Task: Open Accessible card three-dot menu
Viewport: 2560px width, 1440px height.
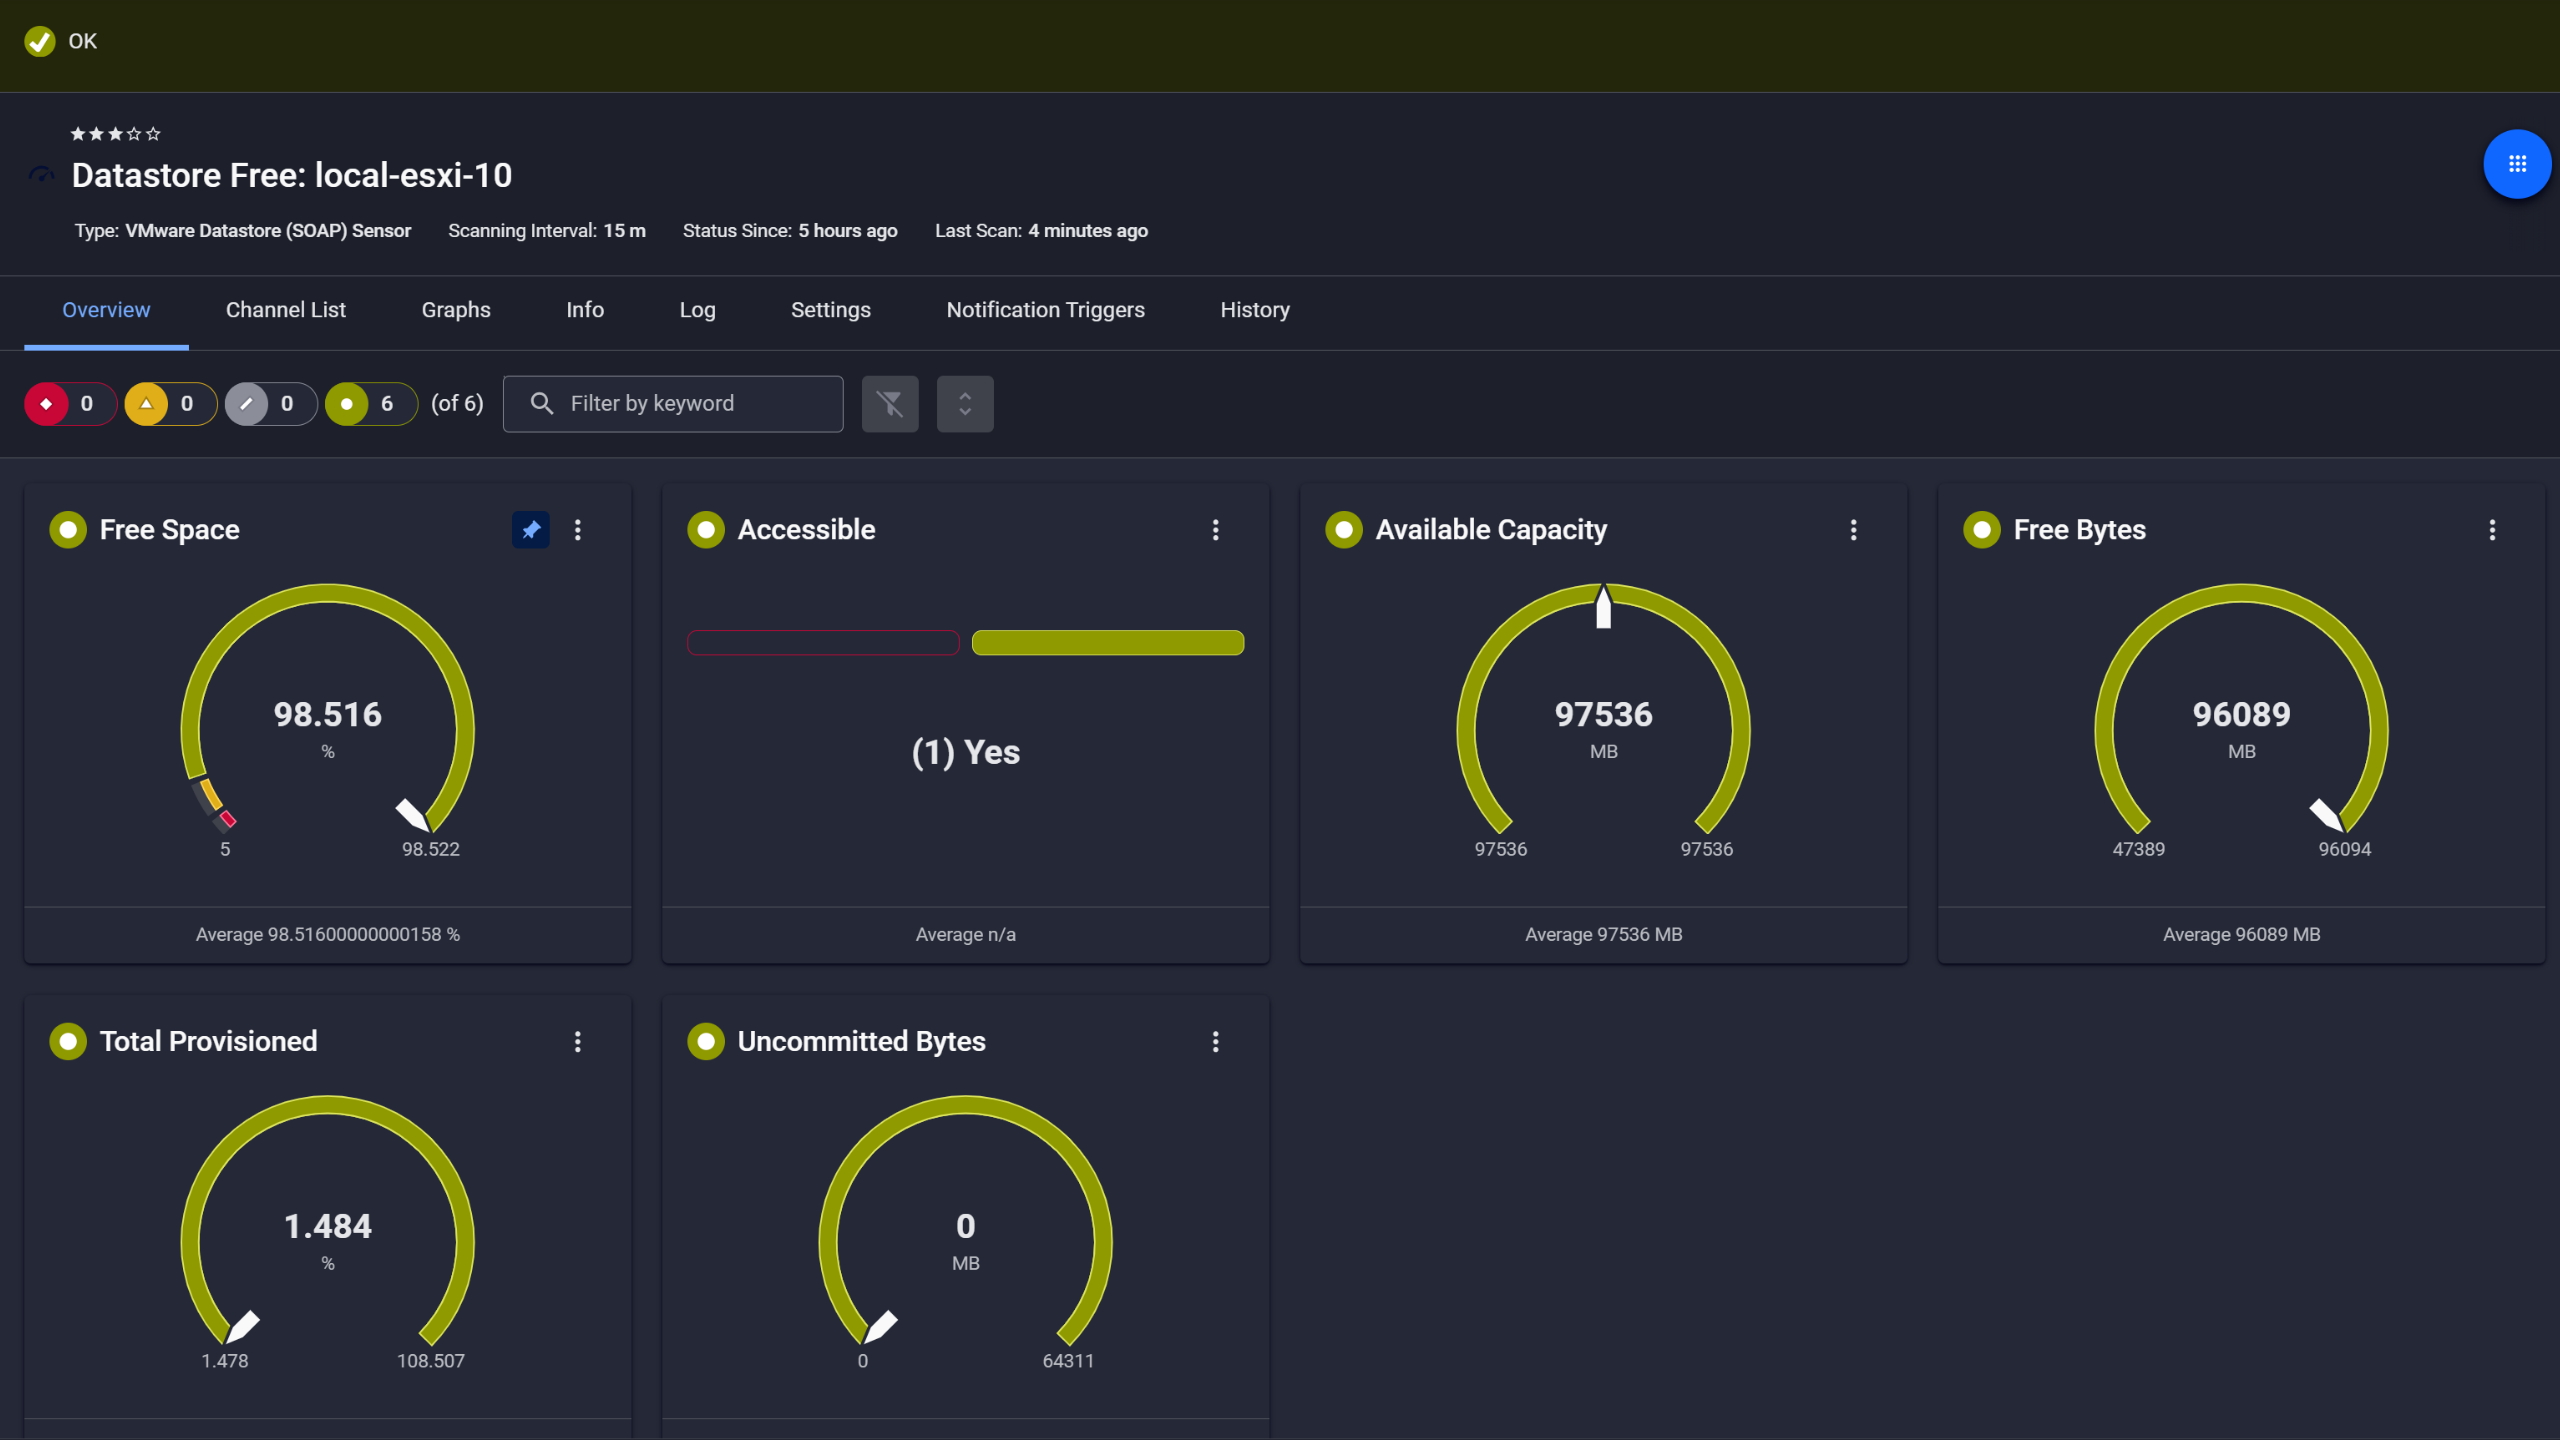Action: click(1216, 529)
